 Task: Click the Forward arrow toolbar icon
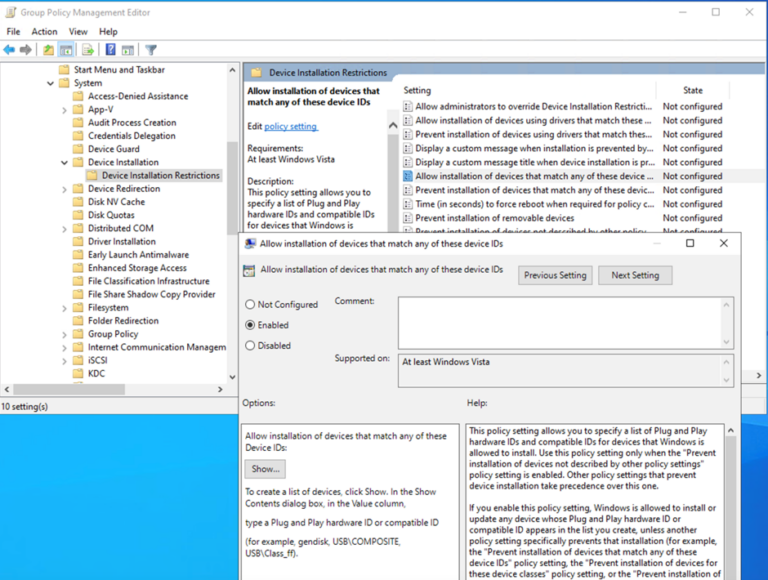[25, 50]
